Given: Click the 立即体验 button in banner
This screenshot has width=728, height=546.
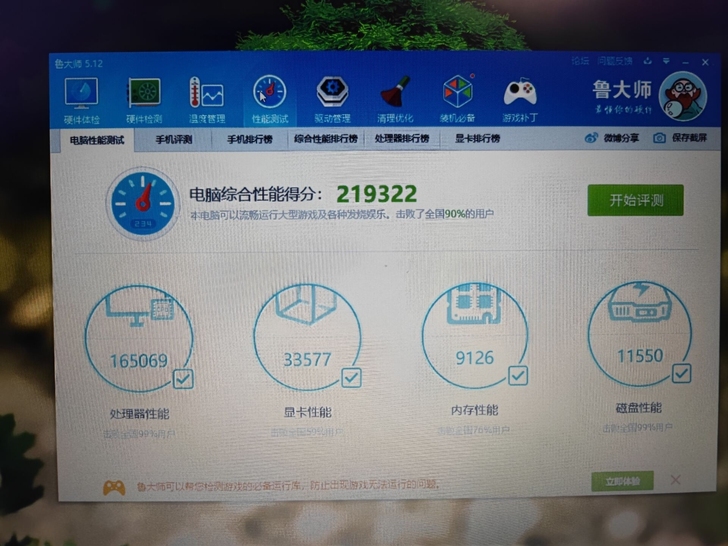Looking at the screenshot, I should tap(623, 481).
